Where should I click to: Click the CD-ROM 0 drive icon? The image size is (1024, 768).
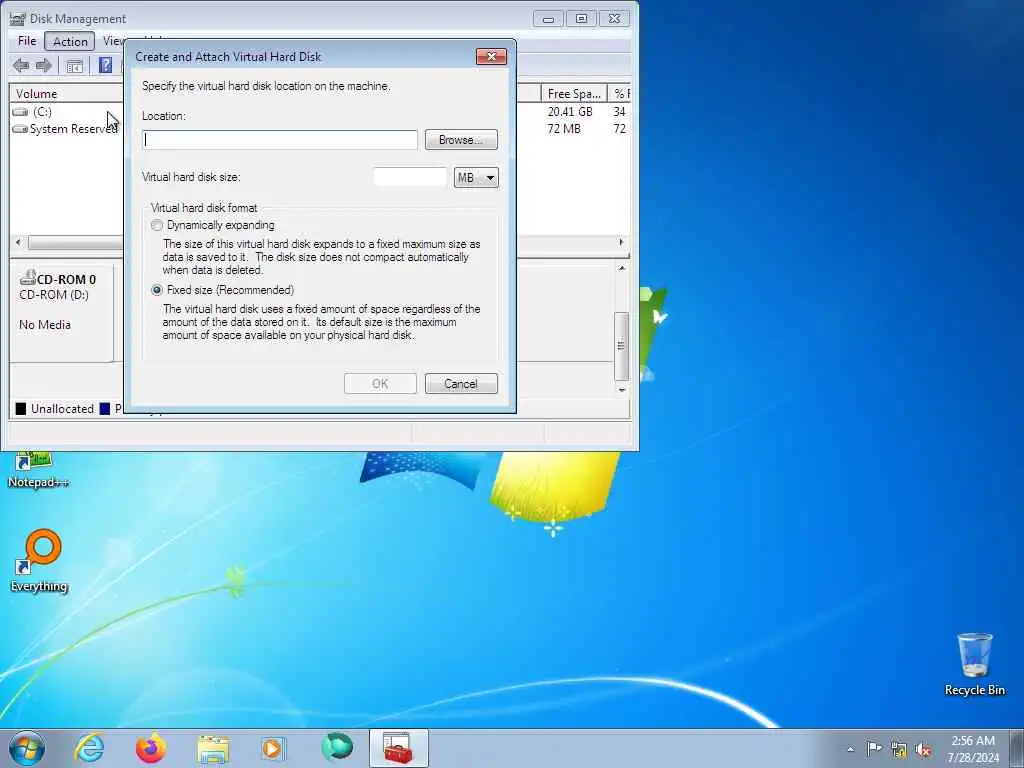tap(28, 278)
